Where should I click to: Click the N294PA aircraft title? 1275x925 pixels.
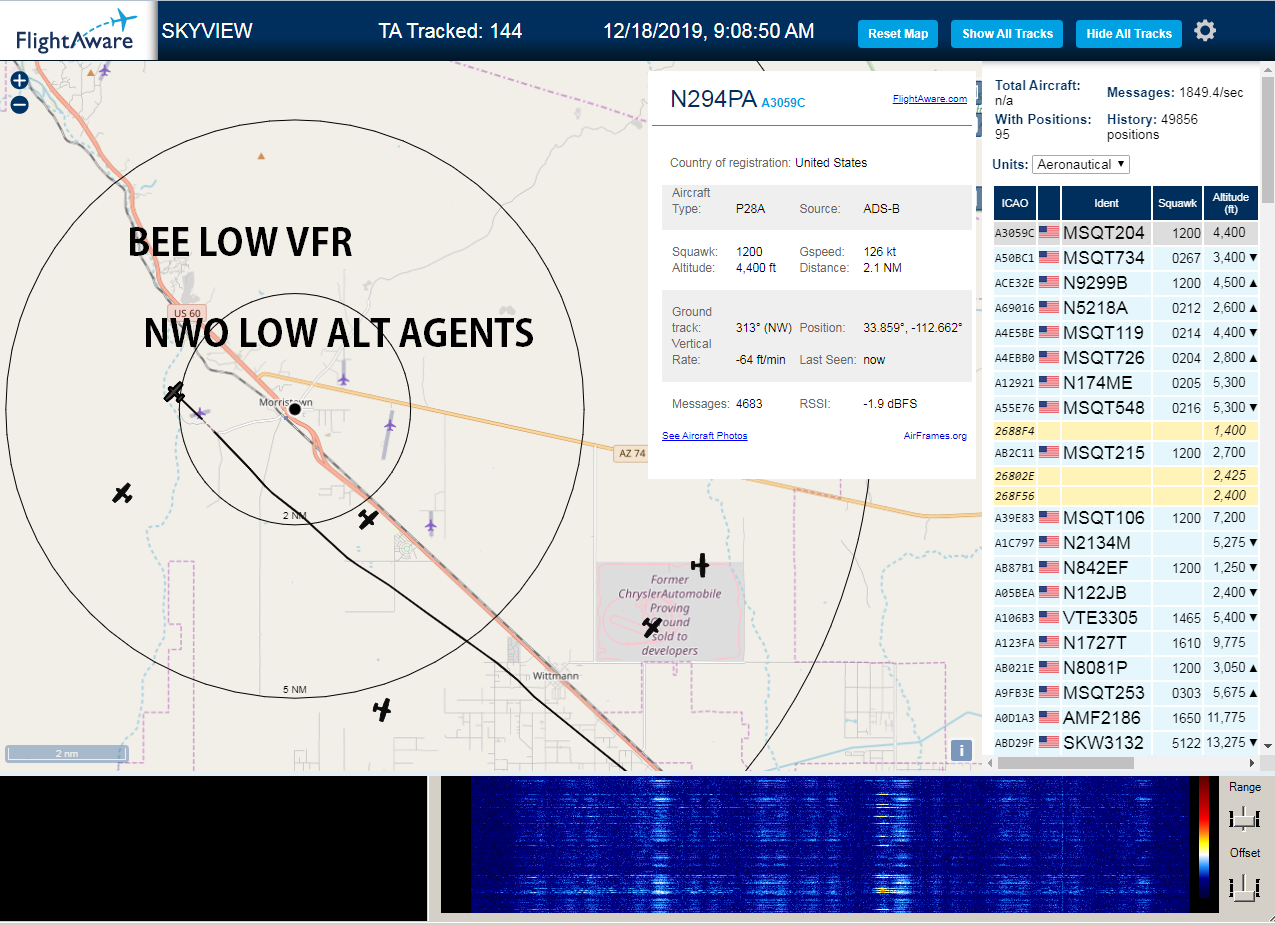713,99
